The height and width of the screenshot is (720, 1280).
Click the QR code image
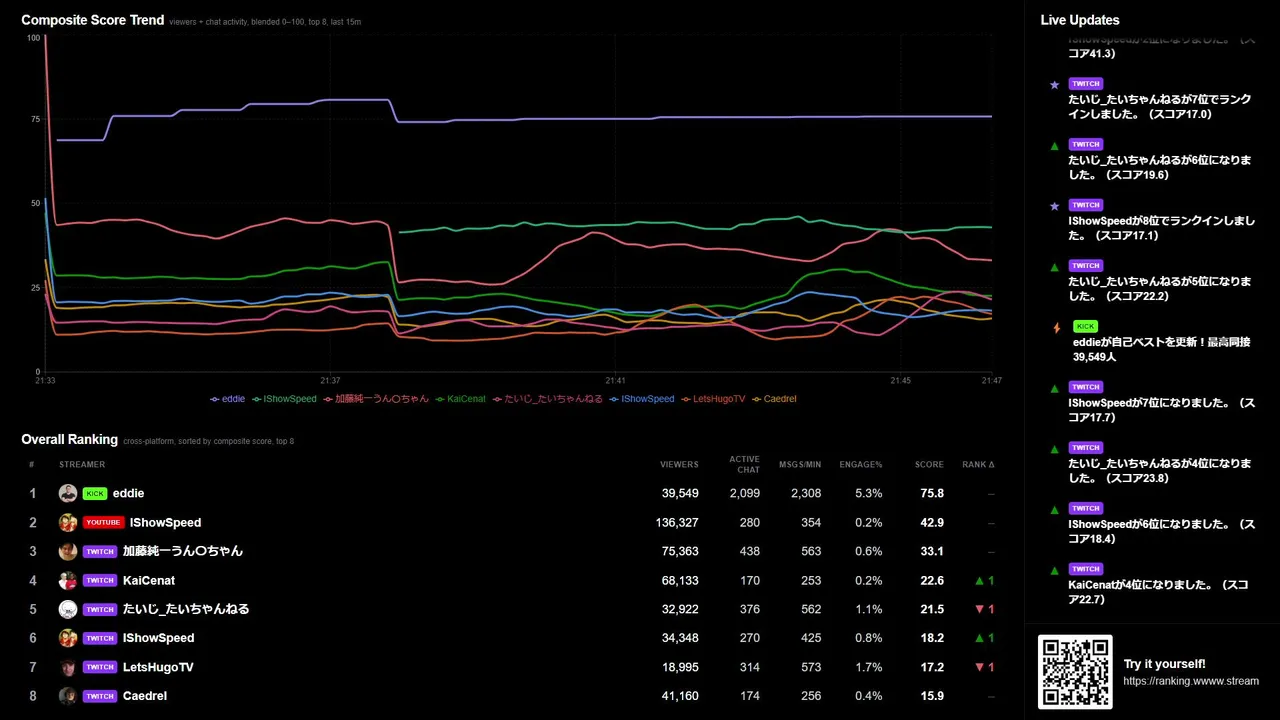[1075, 672]
